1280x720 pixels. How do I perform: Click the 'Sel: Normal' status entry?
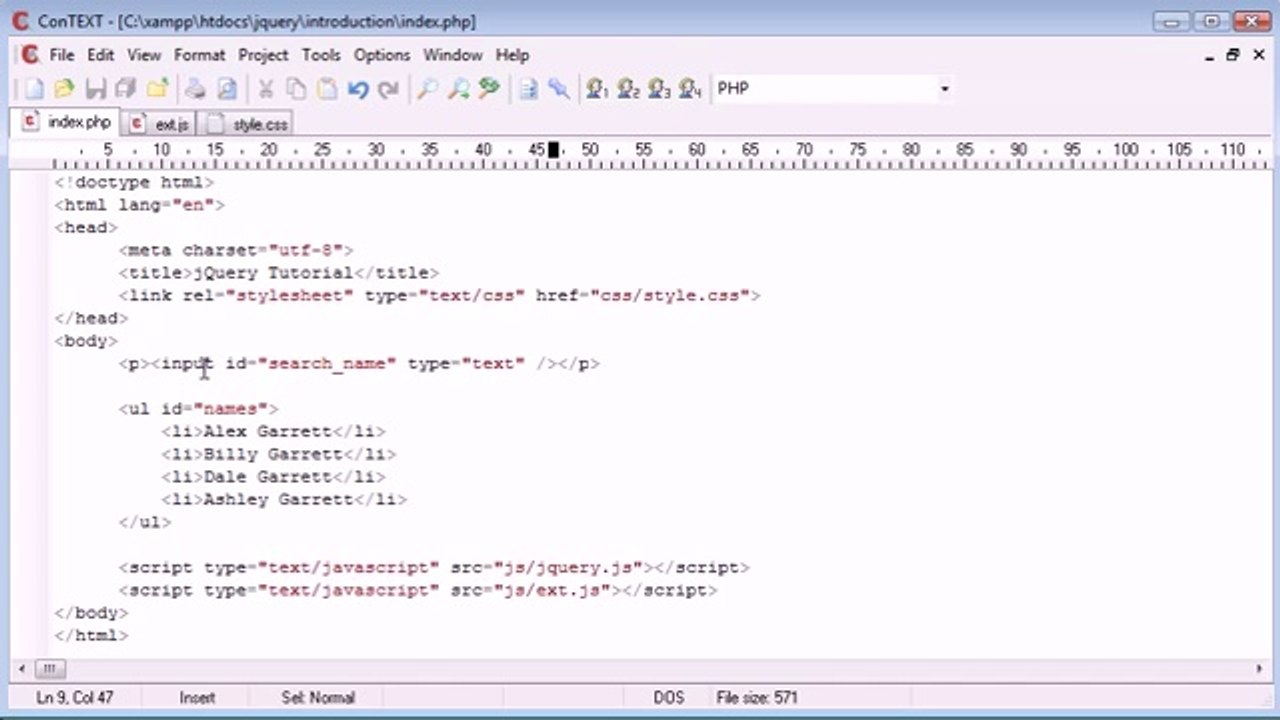coord(318,698)
